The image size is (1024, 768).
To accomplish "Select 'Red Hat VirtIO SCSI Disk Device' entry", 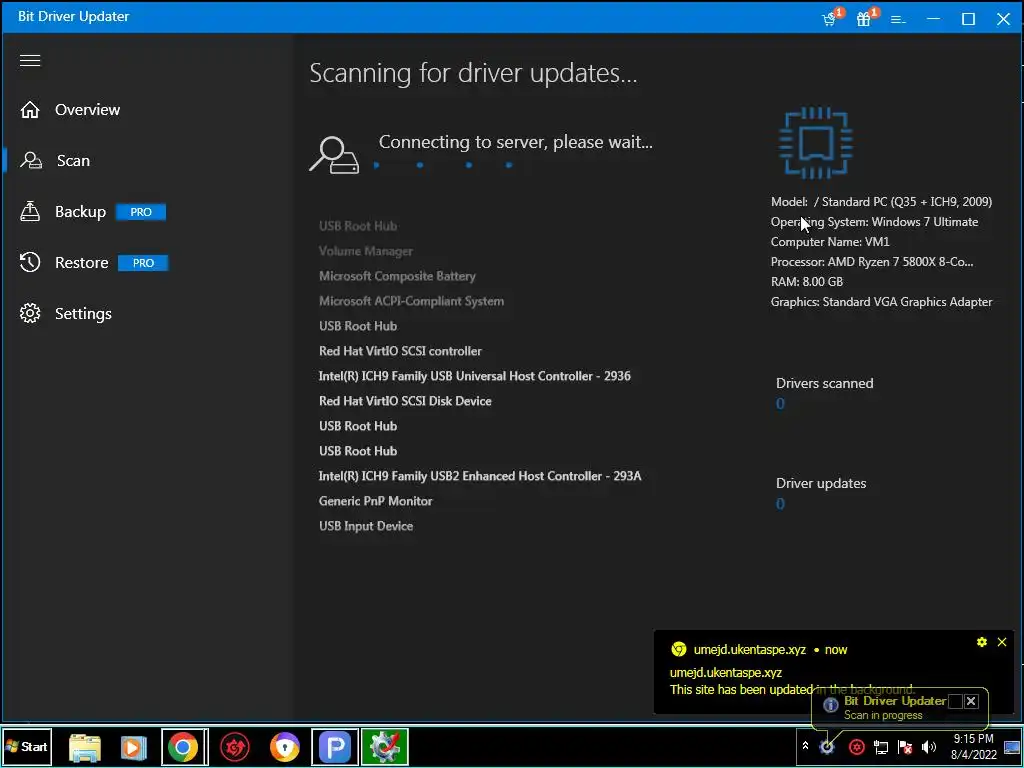I will (405, 401).
